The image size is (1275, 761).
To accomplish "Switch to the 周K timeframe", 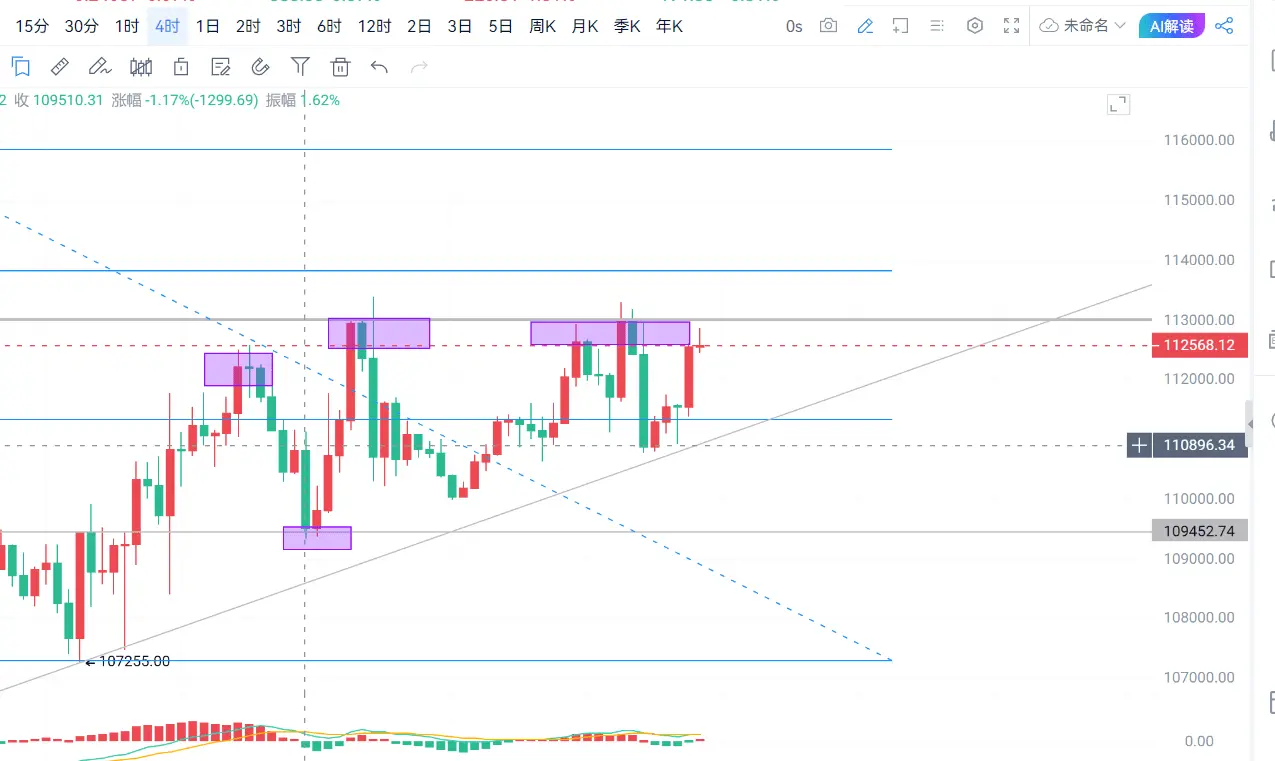I will 542,26.
